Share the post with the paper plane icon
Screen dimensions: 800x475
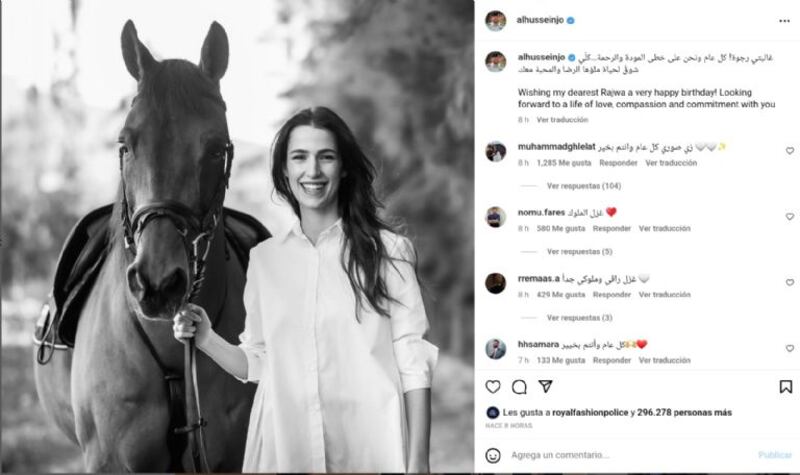click(545, 386)
